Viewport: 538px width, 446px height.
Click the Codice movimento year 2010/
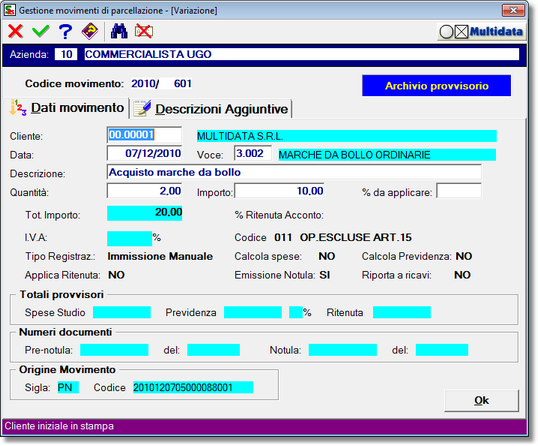(x=145, y=83)
